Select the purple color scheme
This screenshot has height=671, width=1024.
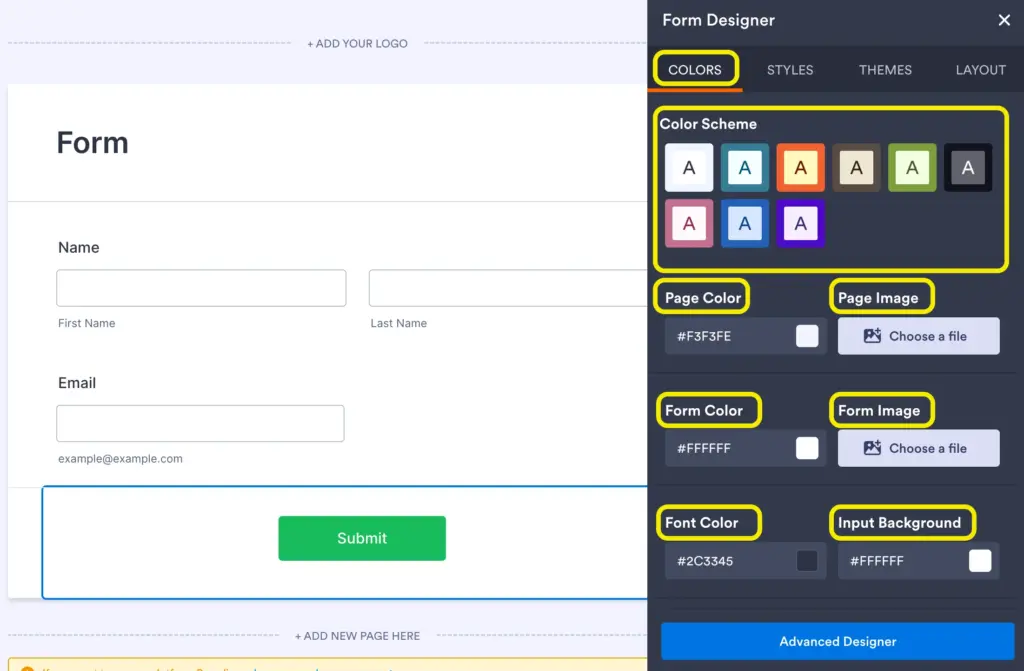[800, 223]
